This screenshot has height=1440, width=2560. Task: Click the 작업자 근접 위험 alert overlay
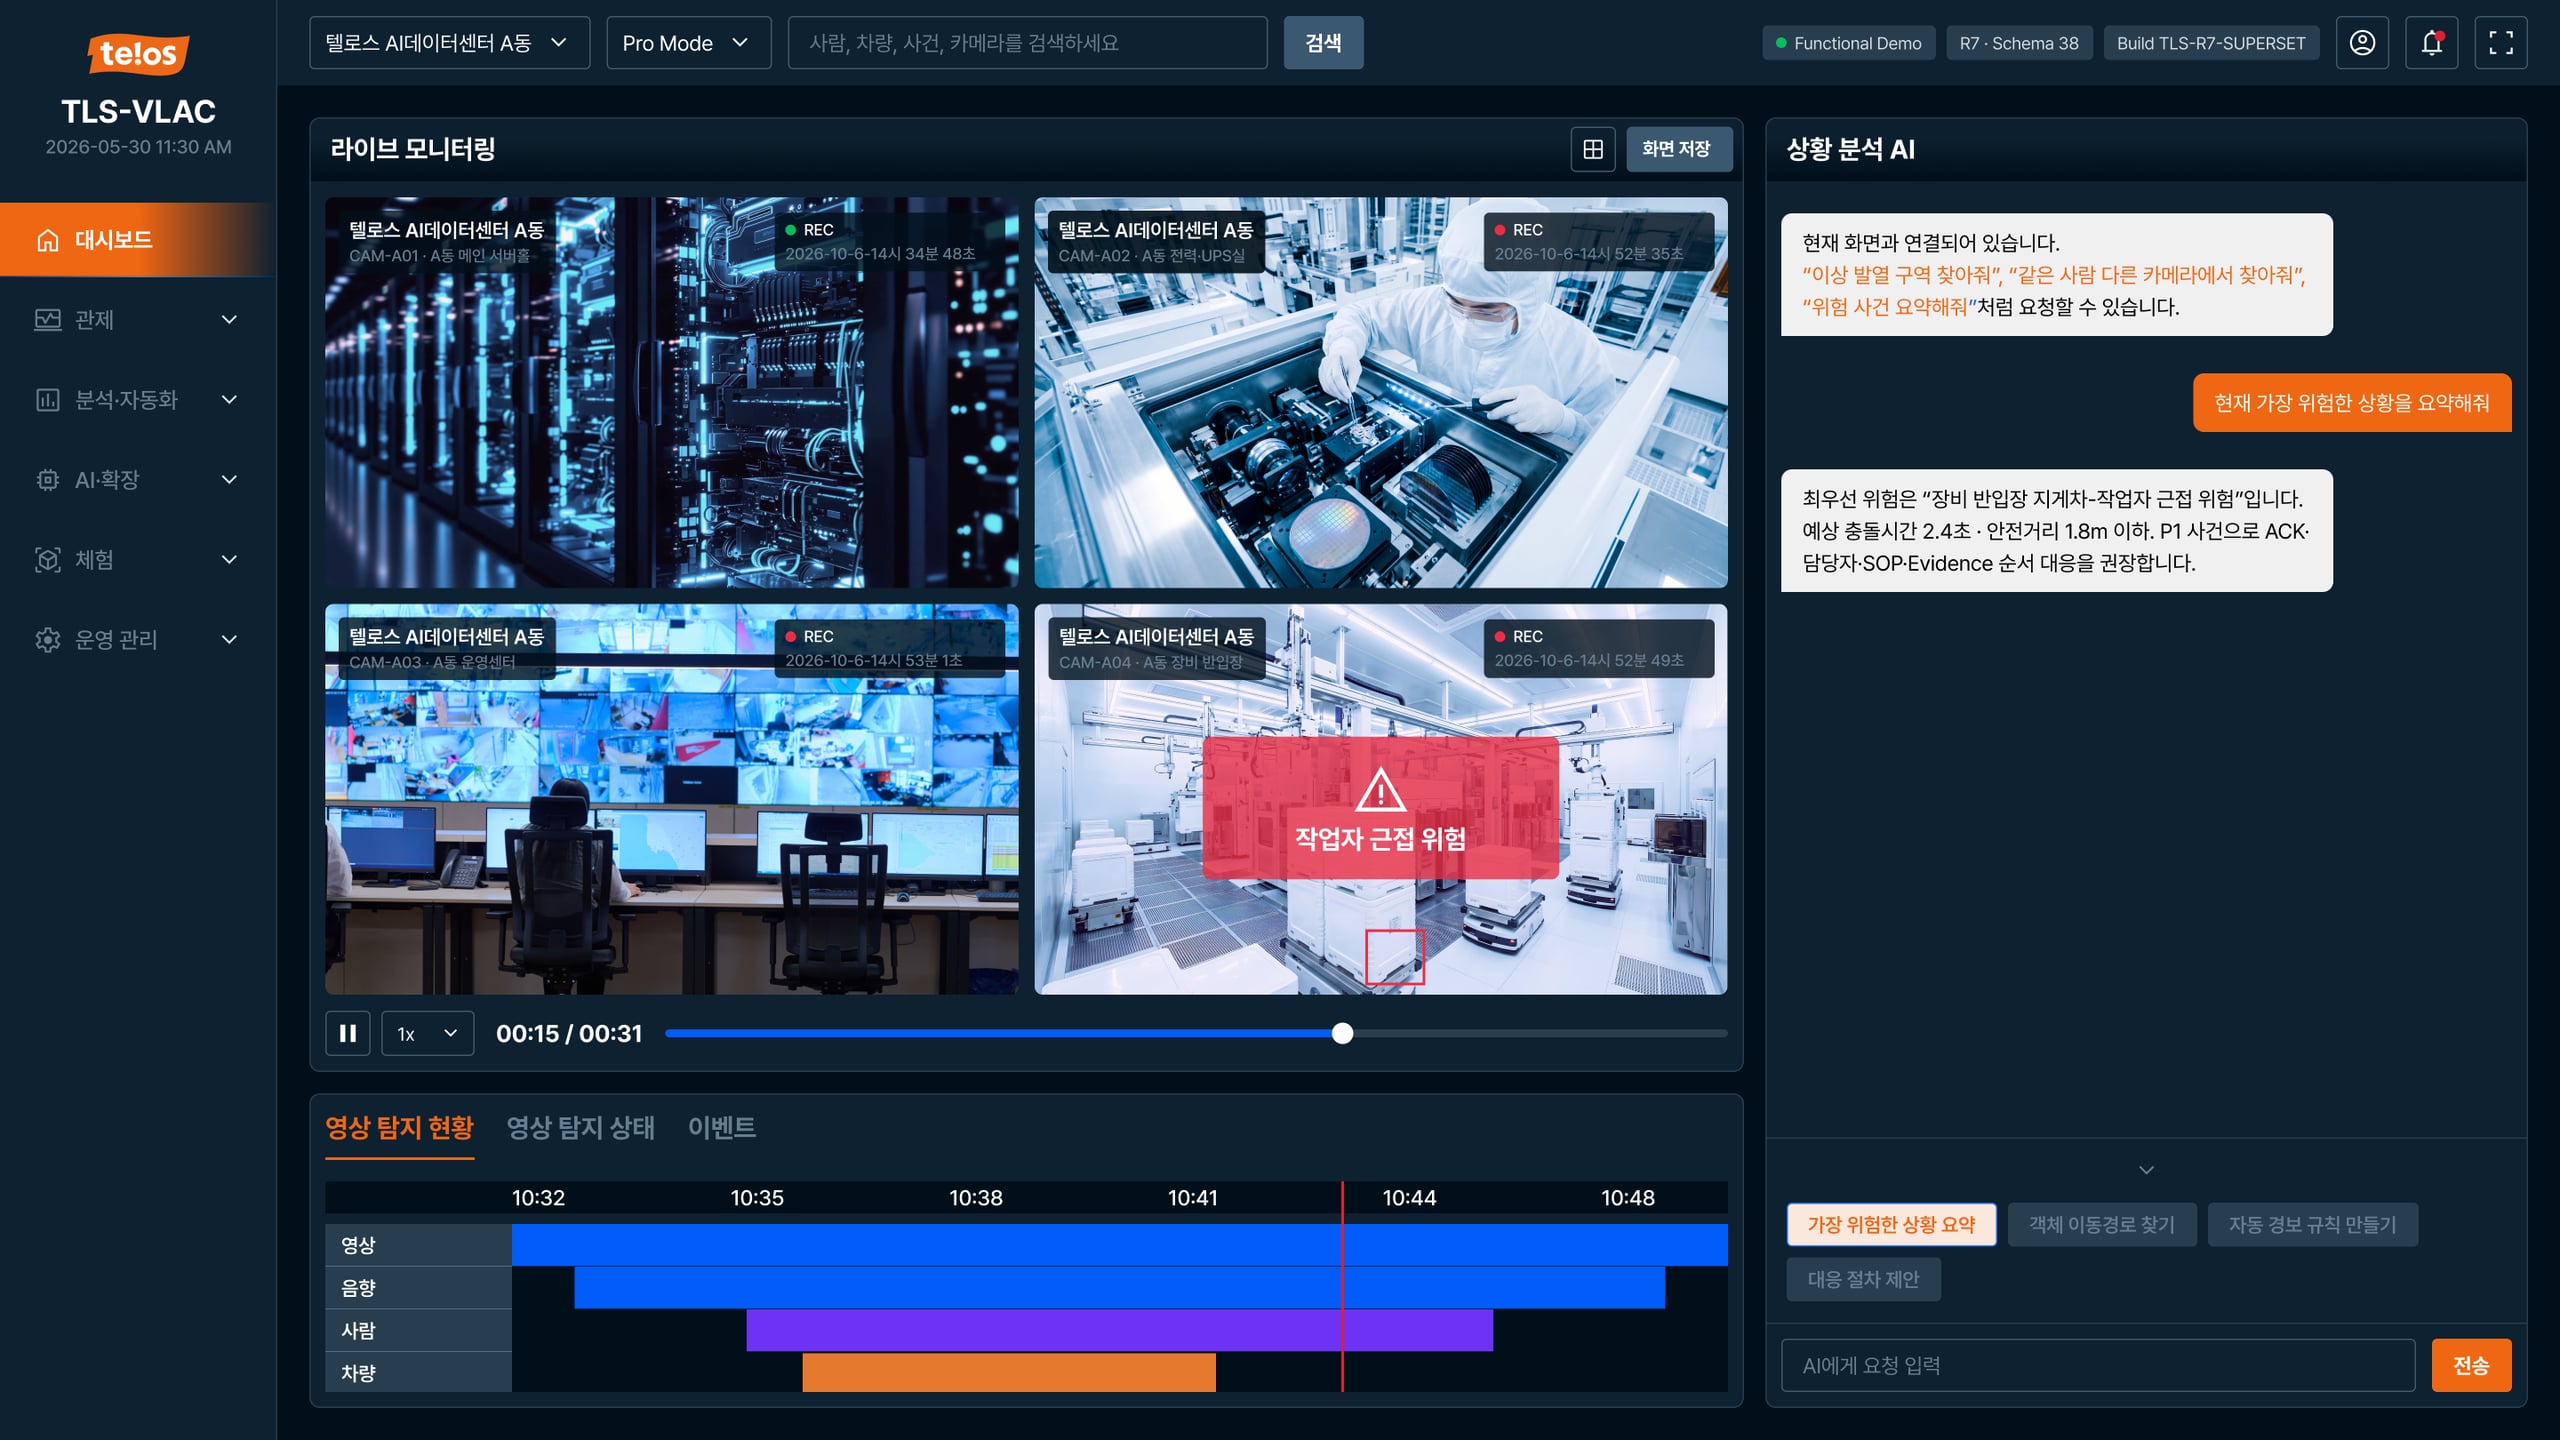[1380, 808]
